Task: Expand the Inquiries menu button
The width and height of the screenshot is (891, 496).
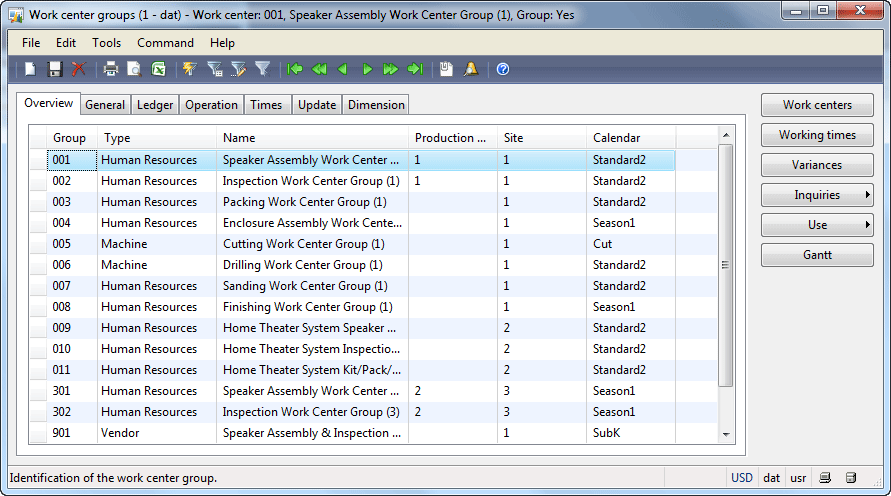Action: click(x=817, y=195)
